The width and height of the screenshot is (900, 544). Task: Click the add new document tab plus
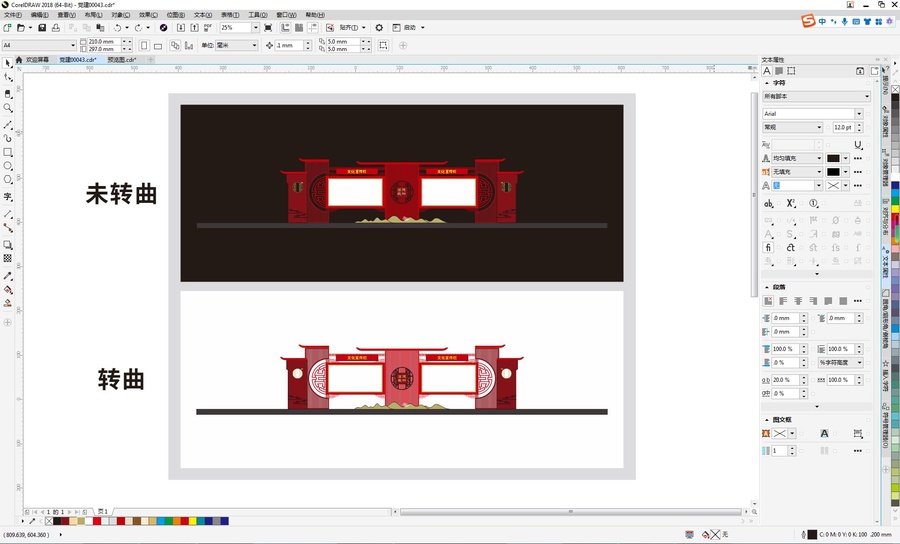pyautogui.click(x=151, y=60)
